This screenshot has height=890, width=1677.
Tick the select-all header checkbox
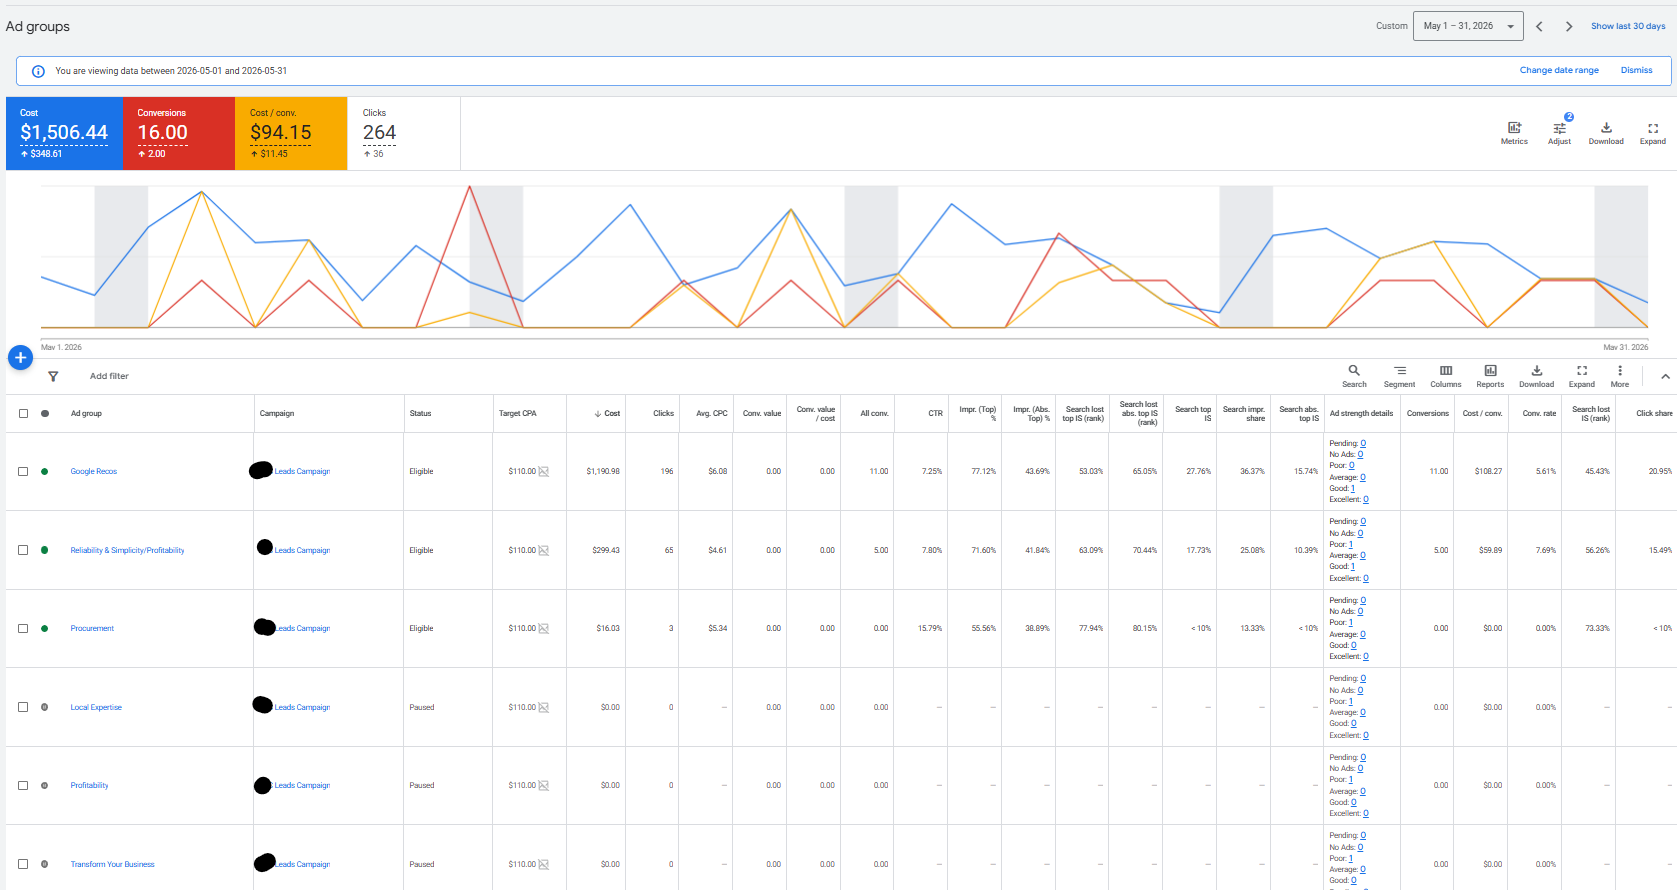pyautogui.click(x=23, y=413)
